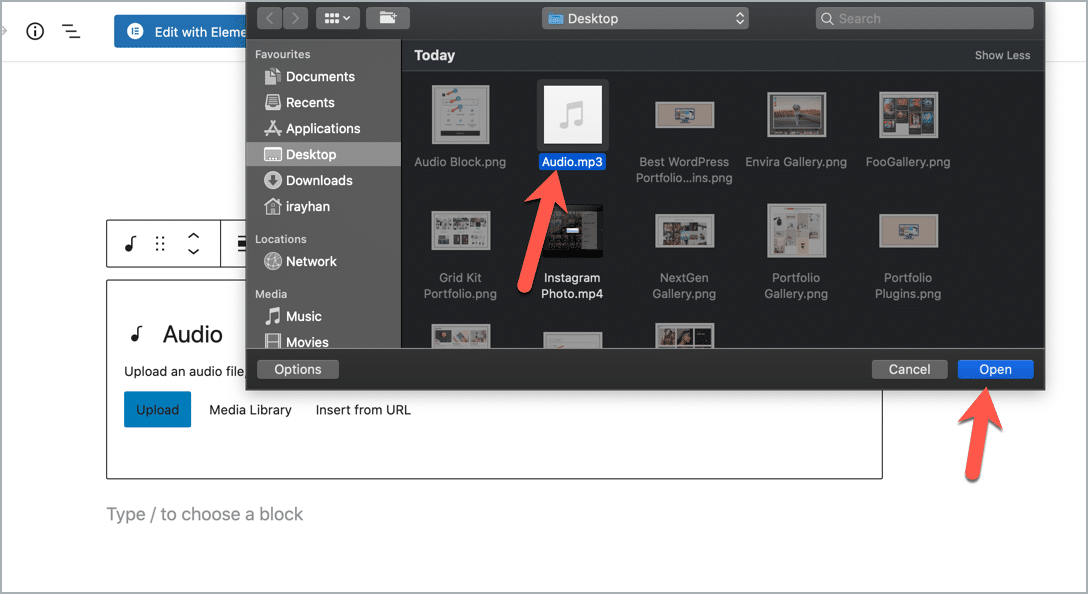The image size is (1088, 594).
Task: Click the Search field in dialog
Action: tap(925, 18)
